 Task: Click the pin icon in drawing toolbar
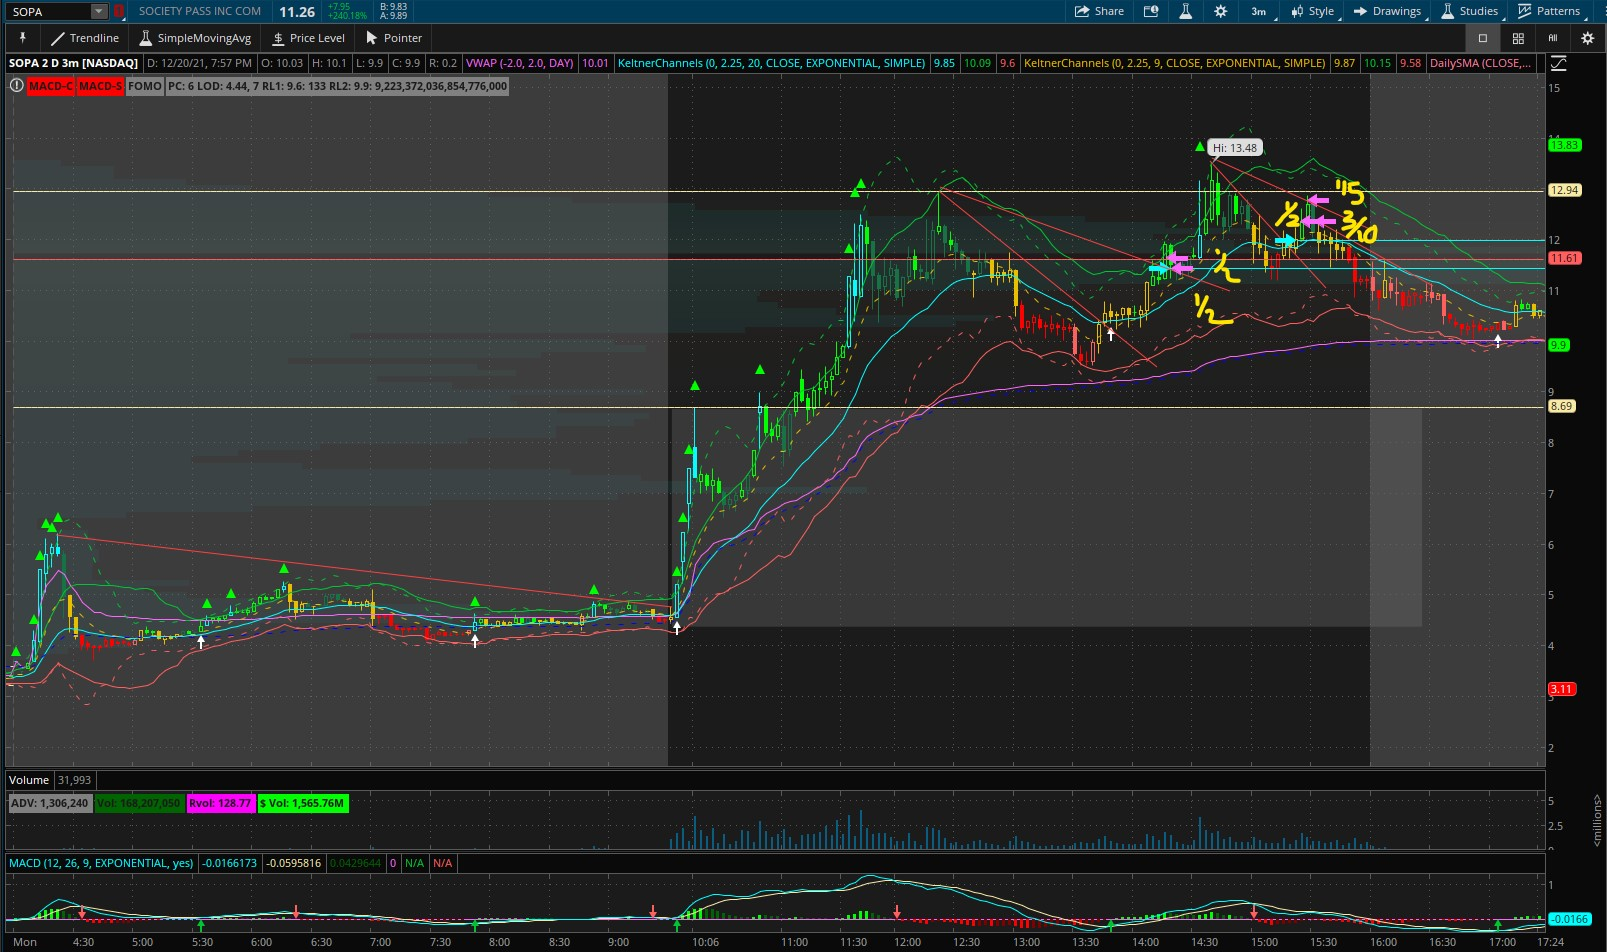pyautogui.click(x=22, y=38)
